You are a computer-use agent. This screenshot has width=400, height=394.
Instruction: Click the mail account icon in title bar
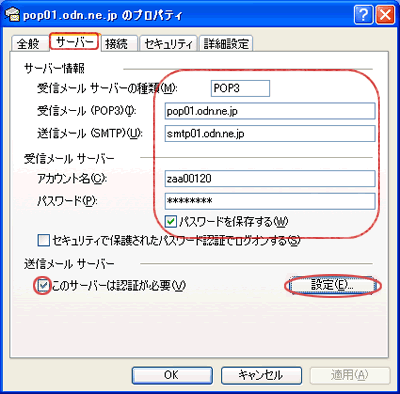coord(12,15)
